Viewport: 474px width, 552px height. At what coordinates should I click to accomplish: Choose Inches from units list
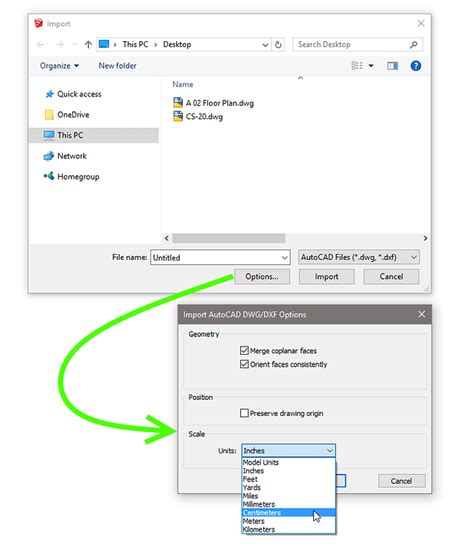tap(288, 471)
